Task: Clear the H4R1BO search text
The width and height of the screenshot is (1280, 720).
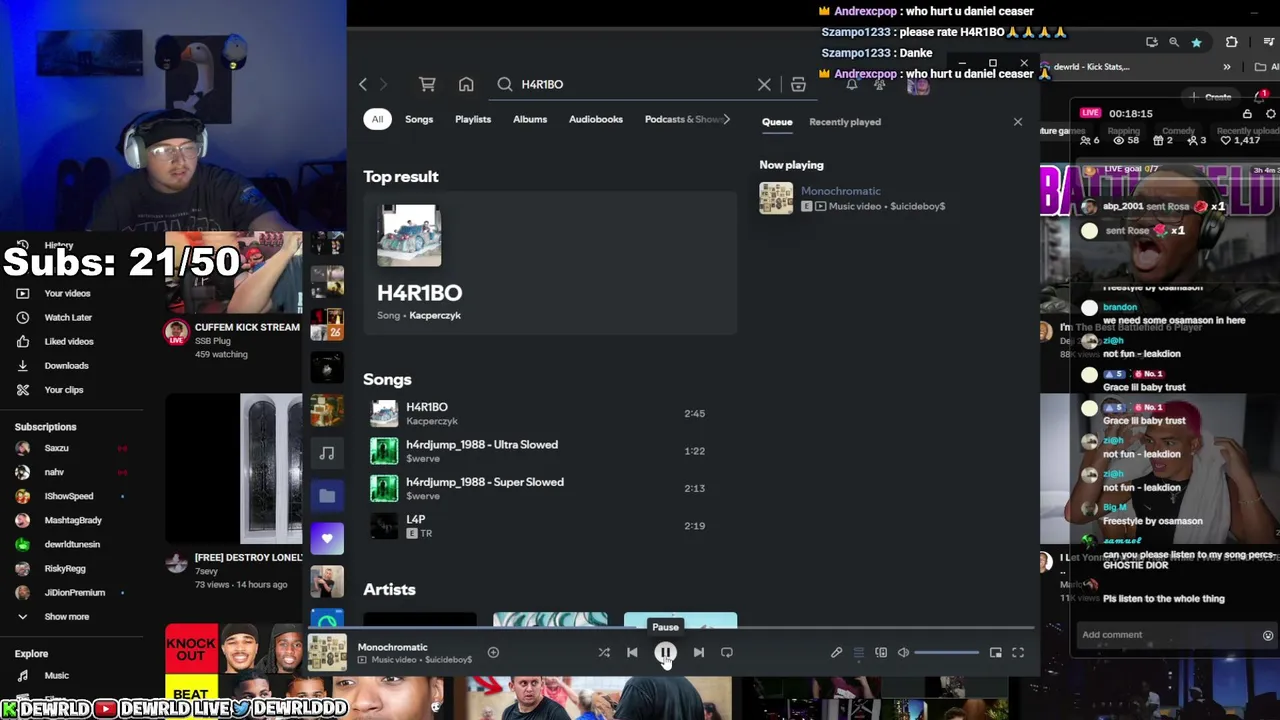Action: [x=764, y=85]
